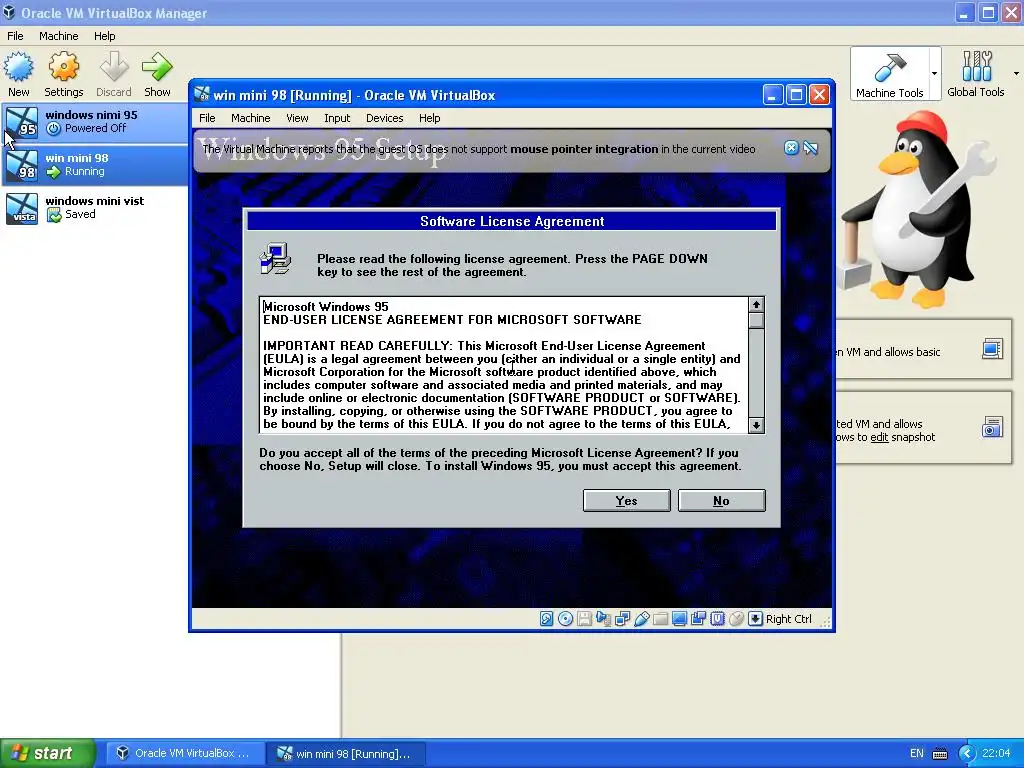The height and width of the screenshot is (768, 1024).
Task: Decline the license with the No button
Action: (x=721, y=500)
